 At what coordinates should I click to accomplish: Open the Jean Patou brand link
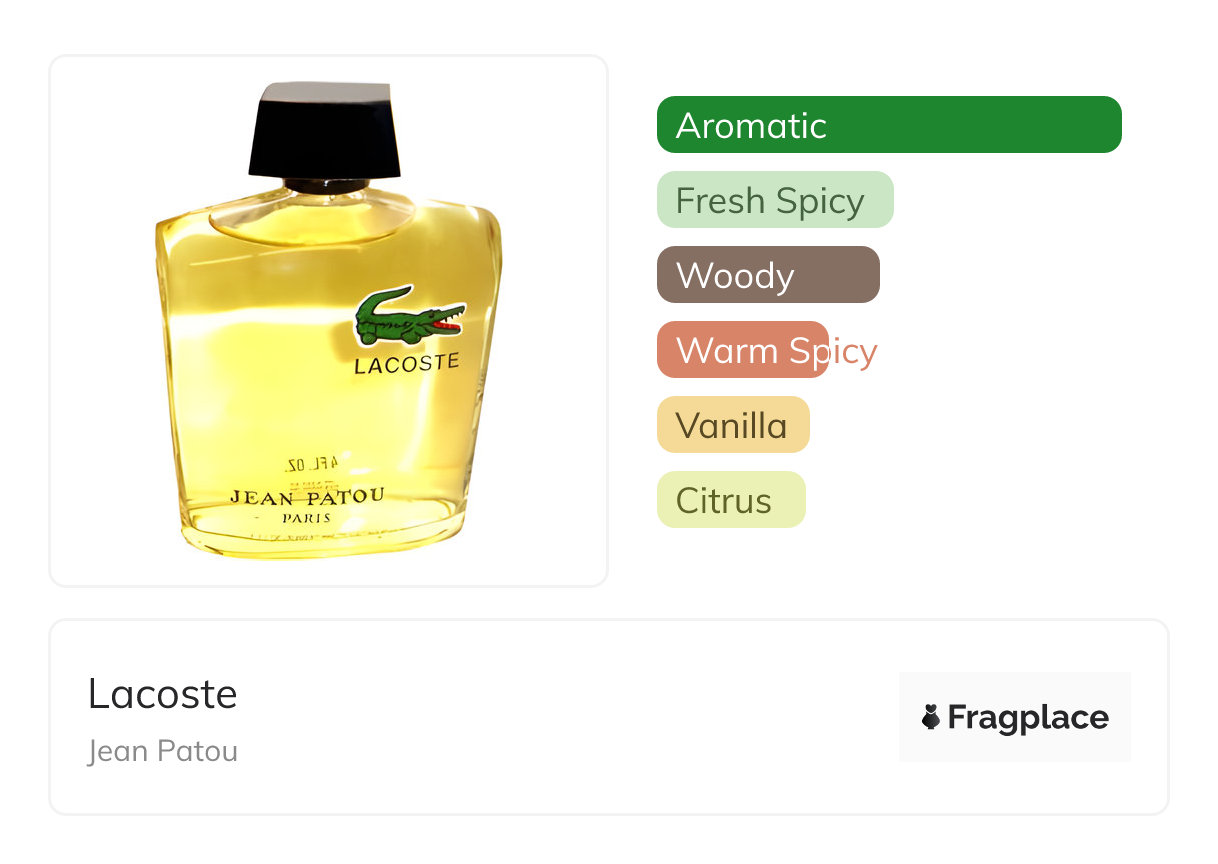163,750
